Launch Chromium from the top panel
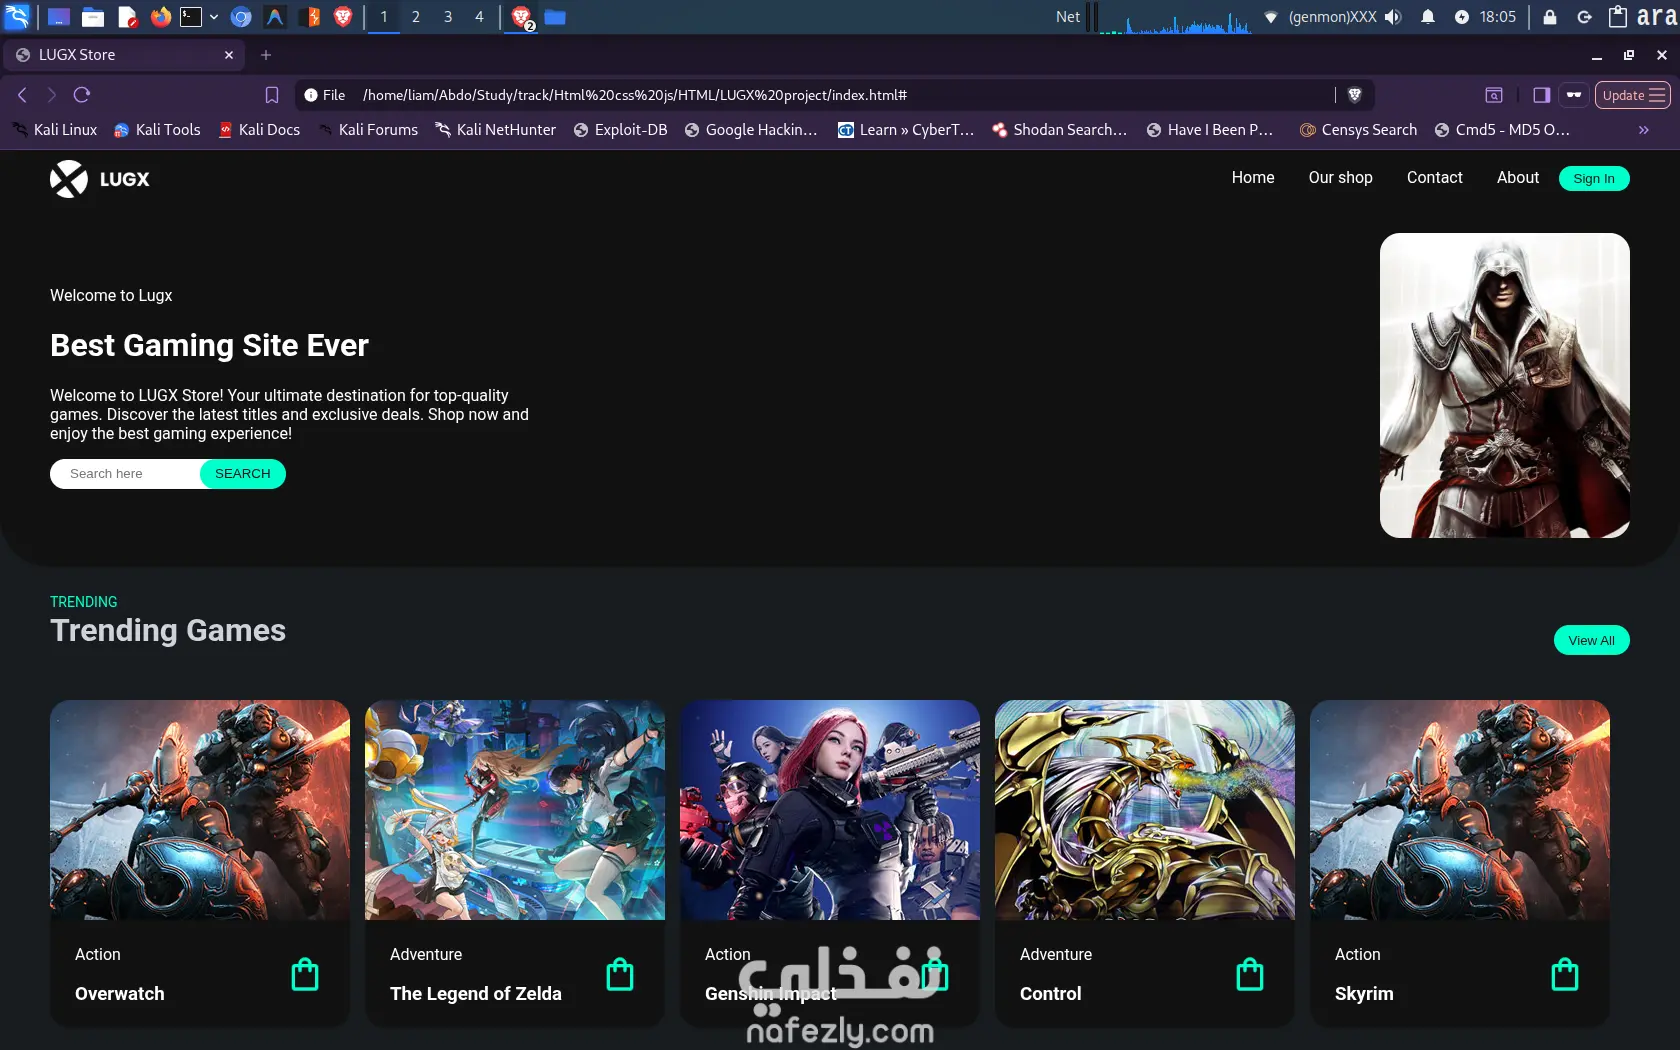Image resolution: width=1680 pixels, height=1050 pixels. (x=241, y=17)
